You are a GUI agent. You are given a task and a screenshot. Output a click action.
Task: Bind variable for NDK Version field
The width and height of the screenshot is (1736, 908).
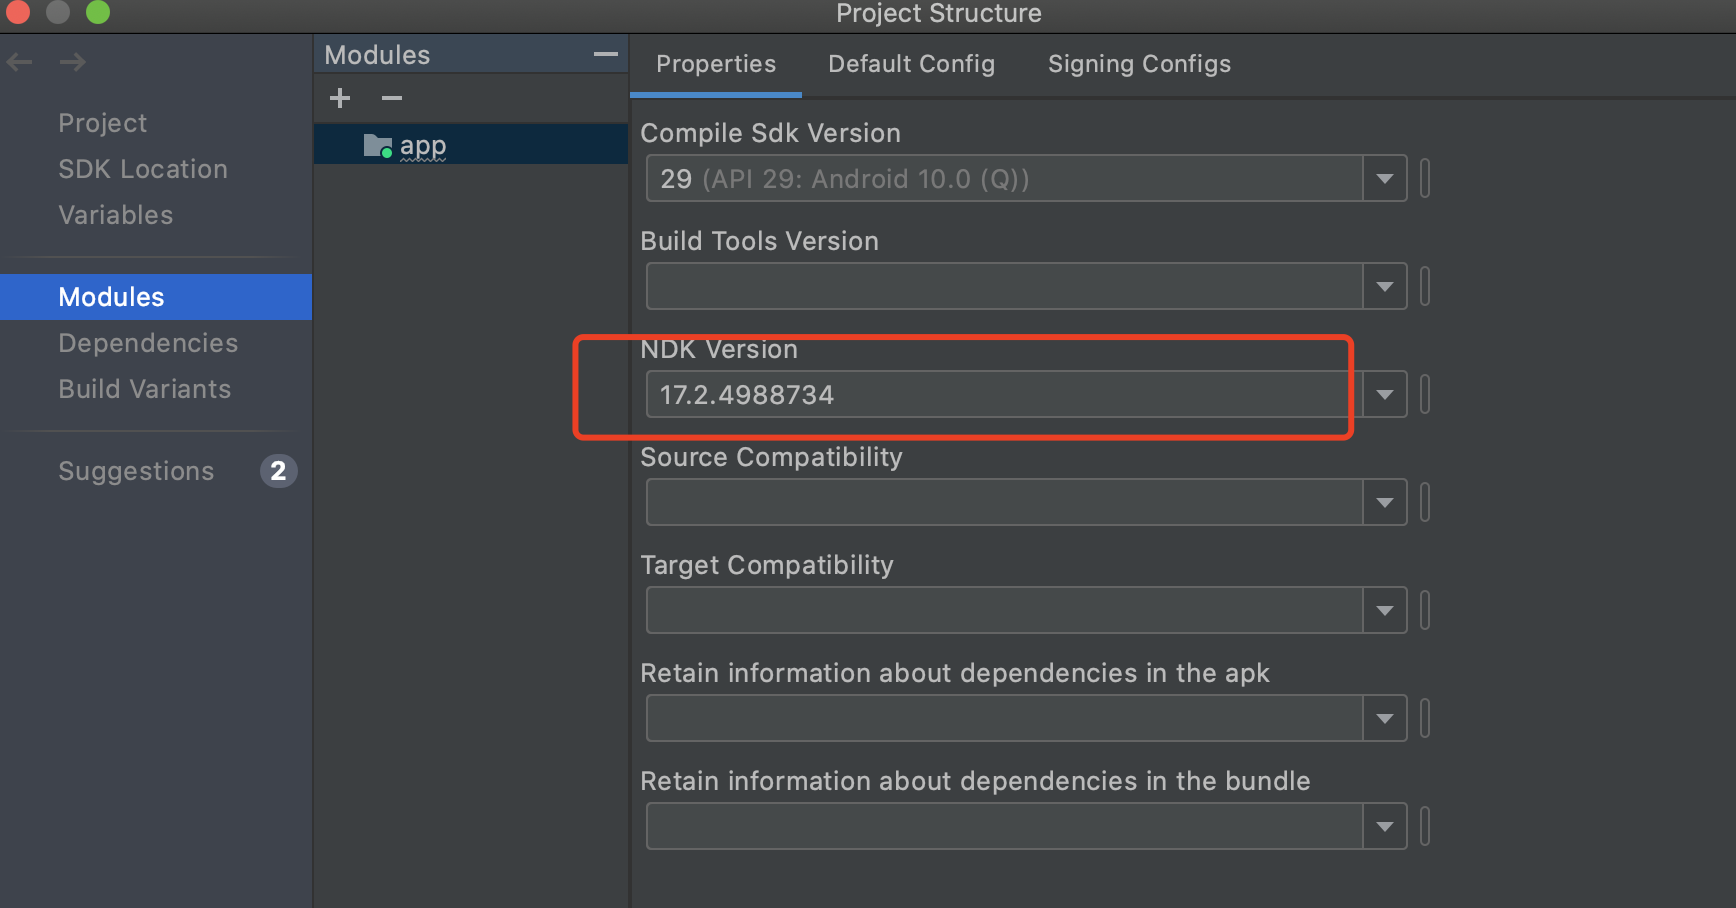(x=1425, y=395)
